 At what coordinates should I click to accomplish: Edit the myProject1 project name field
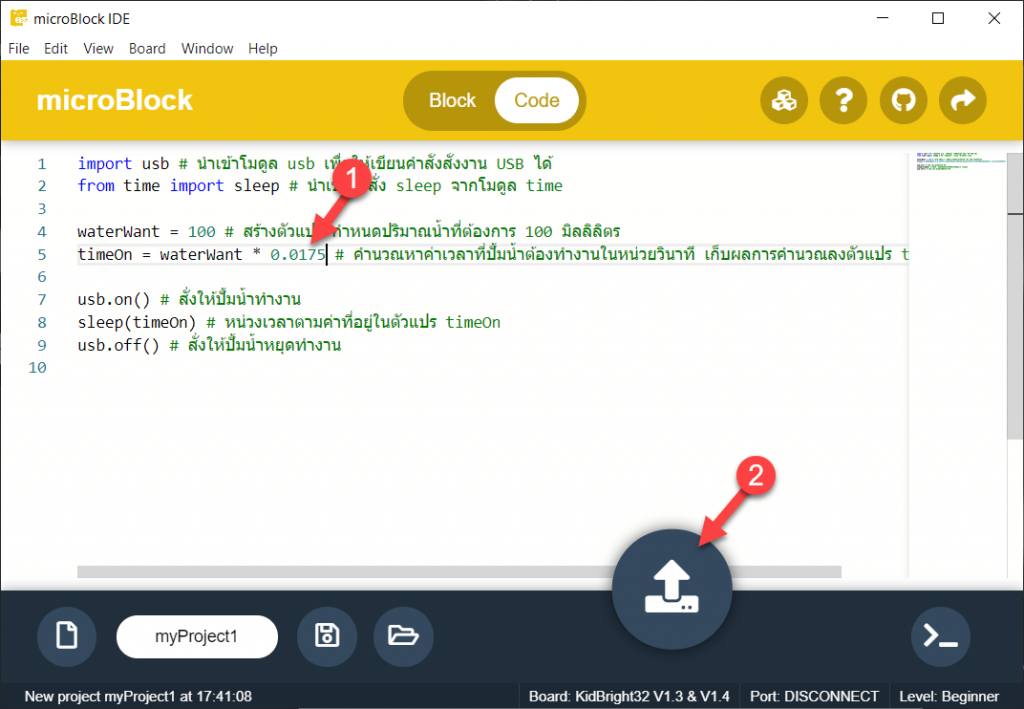(x=197, y=637)
